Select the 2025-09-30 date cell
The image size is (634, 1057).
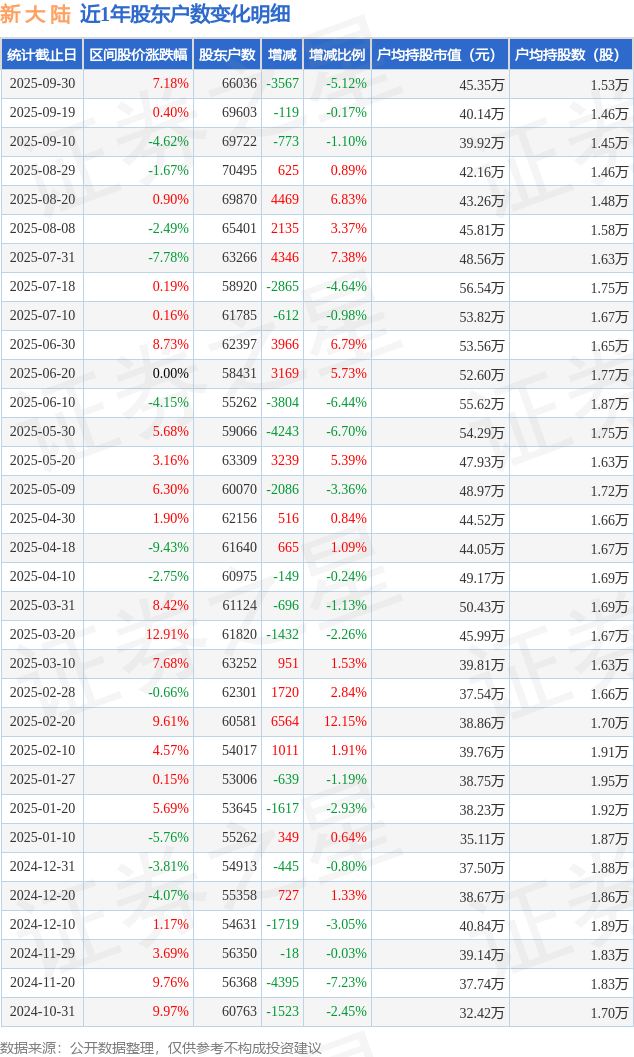(42, 84)
